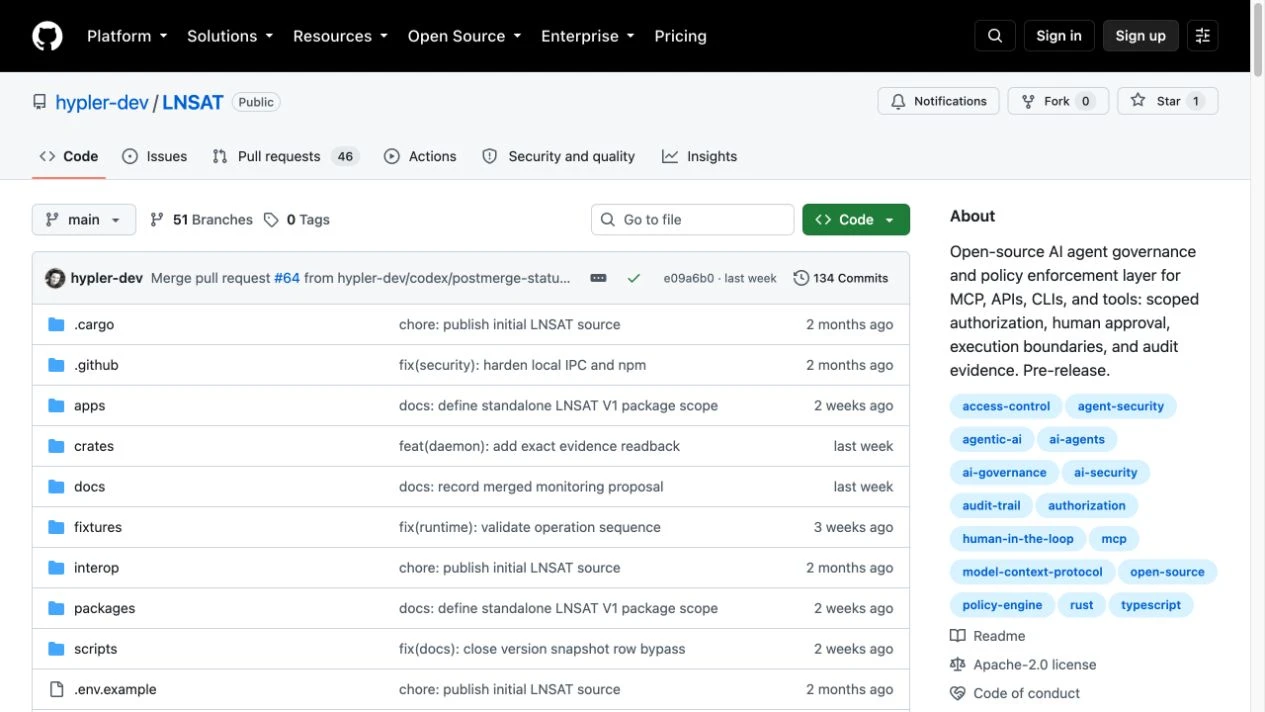Screen dimensions: 1265x712
Task: Open the main branch selector dropdown
Action: pos(84,220)
